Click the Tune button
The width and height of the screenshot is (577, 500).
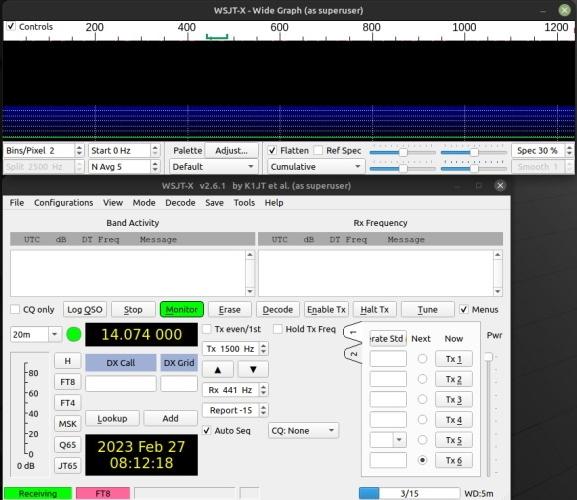(x=428, y=309)
